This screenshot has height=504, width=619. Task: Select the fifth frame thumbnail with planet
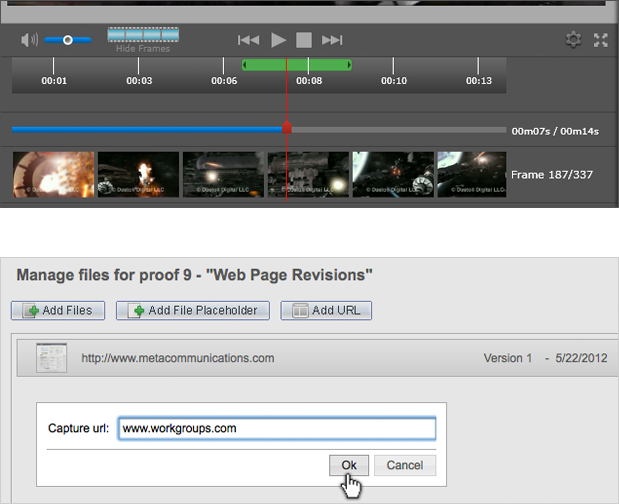tap(393, 174)
